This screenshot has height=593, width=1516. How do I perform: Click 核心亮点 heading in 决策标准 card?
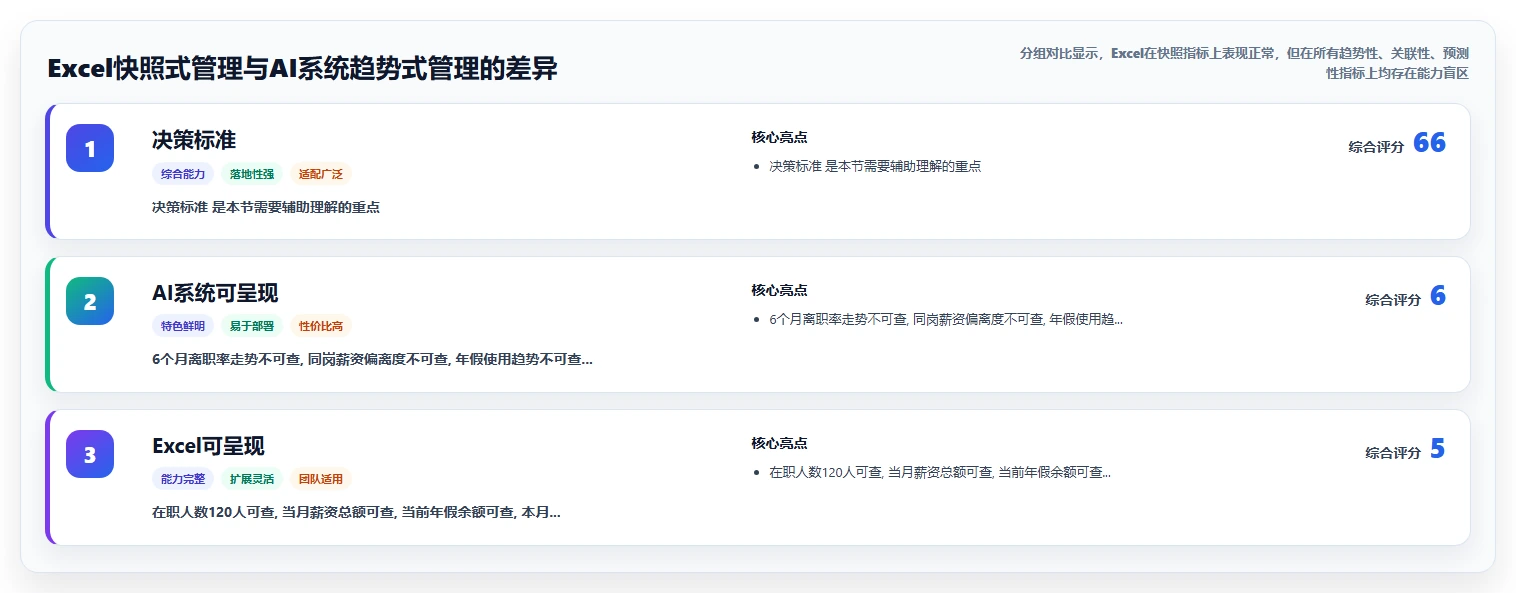(779, 137)
